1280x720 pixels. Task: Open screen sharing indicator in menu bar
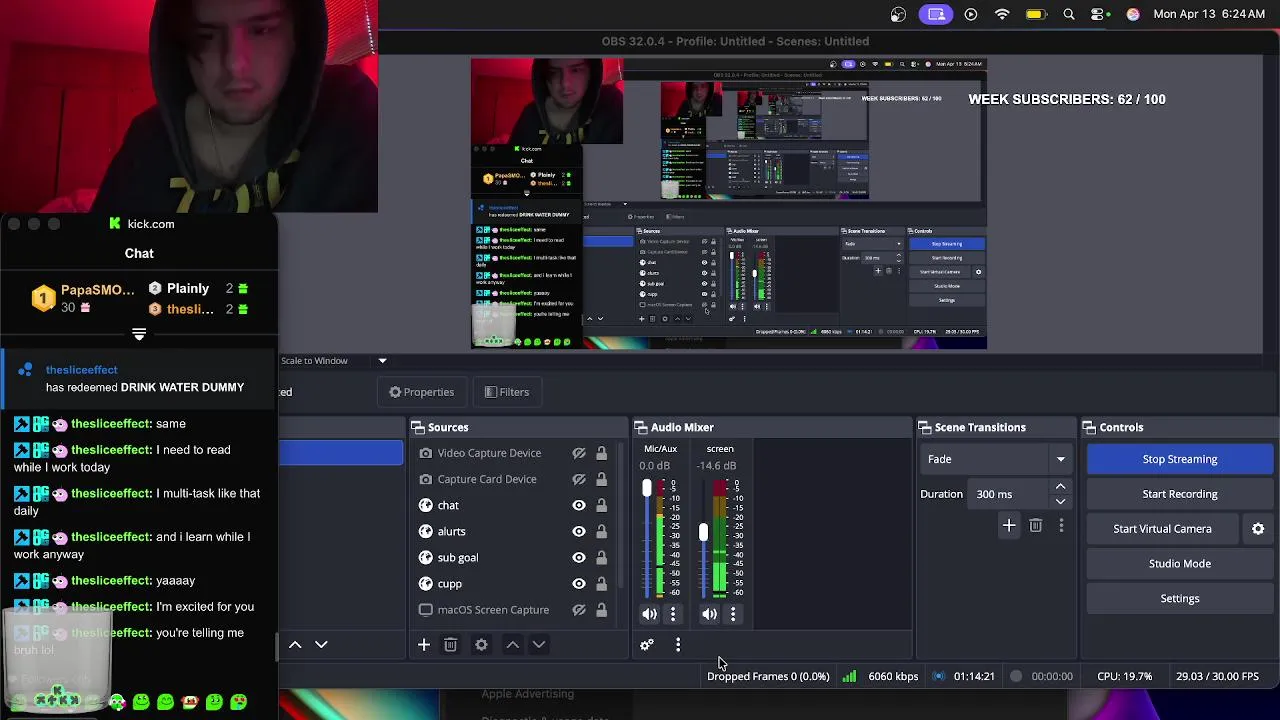tap(936, 14)
